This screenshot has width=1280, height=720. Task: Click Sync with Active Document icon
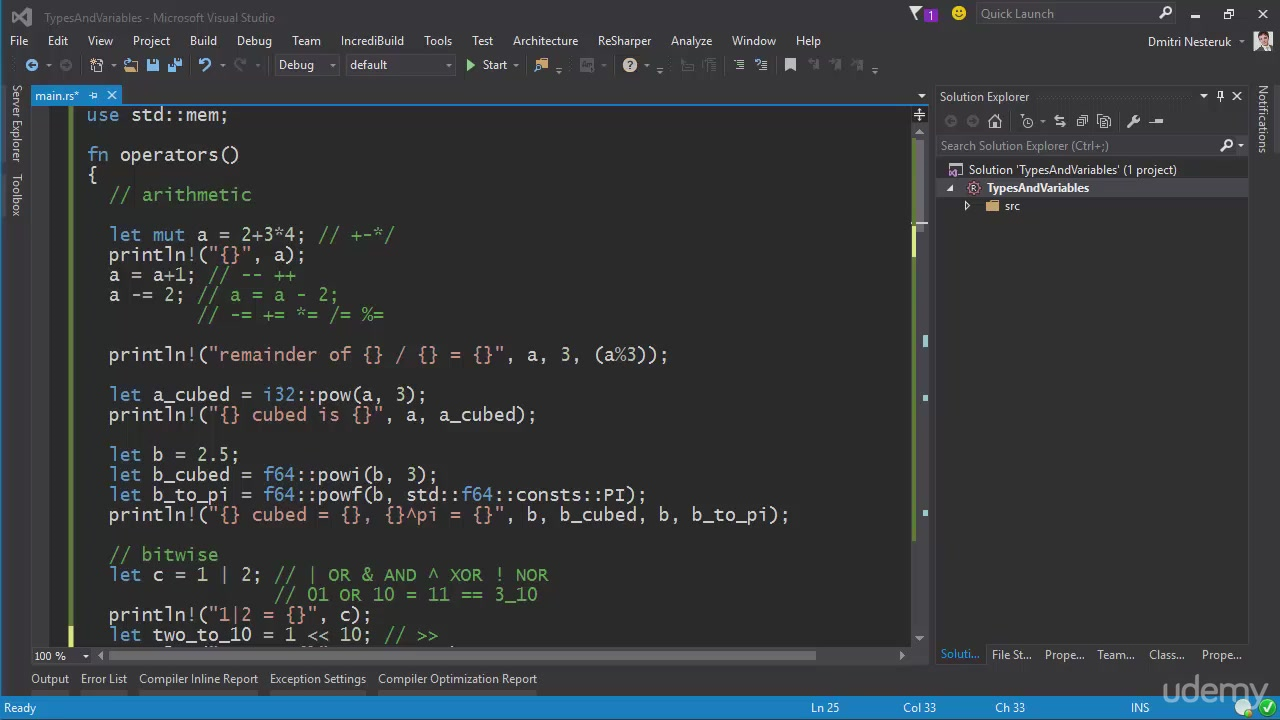pos(1060,121)
